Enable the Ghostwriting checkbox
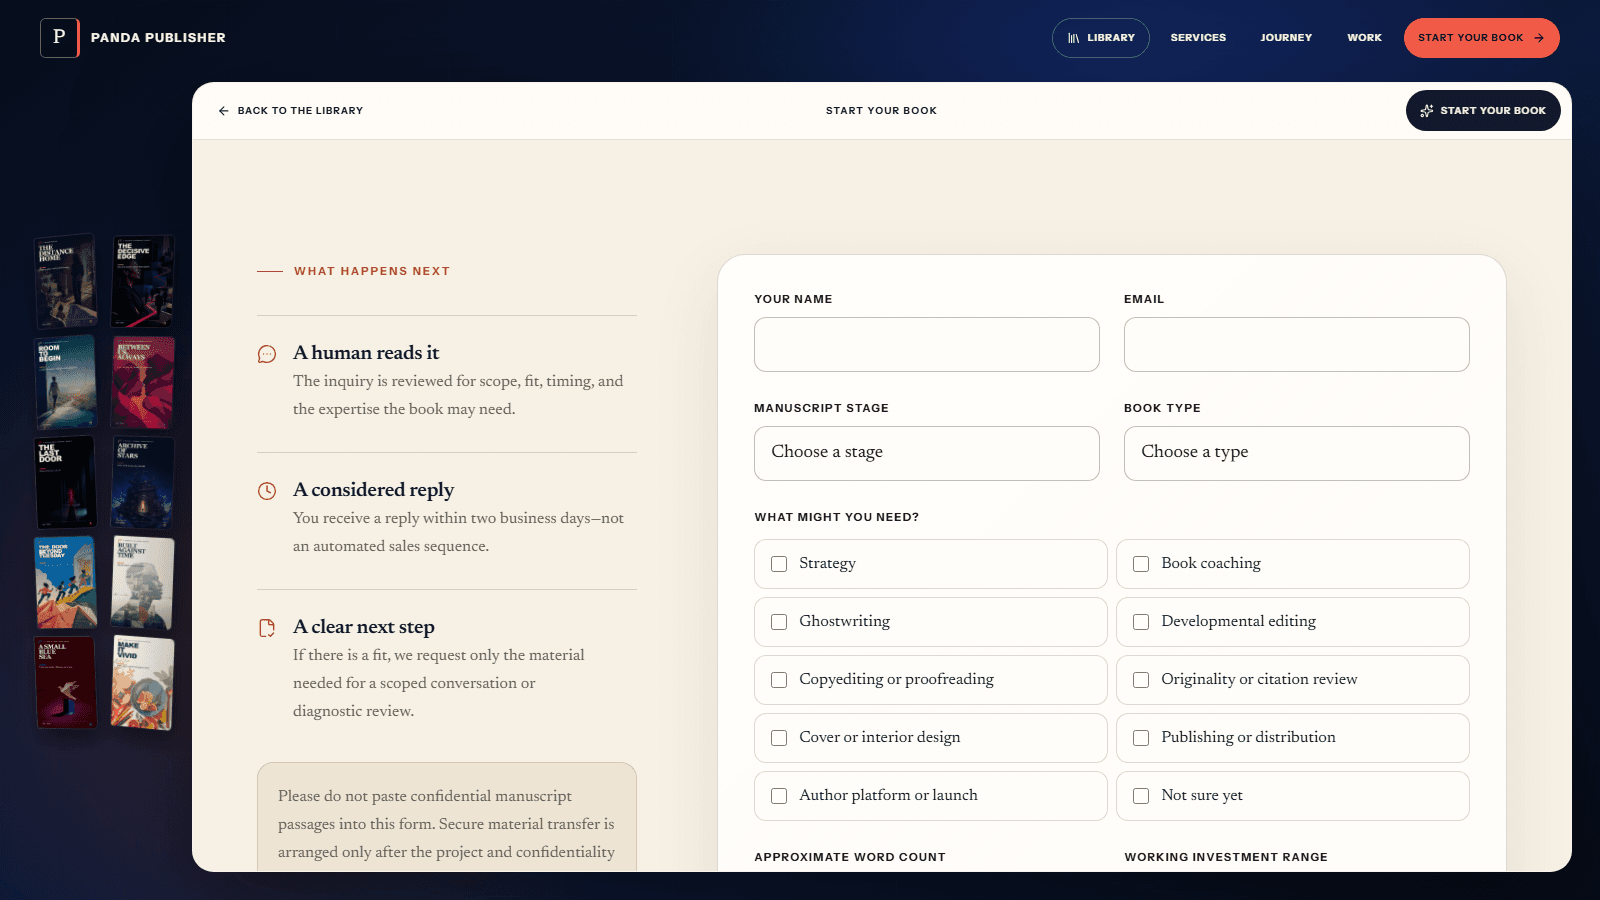 (x=779, y=622)
